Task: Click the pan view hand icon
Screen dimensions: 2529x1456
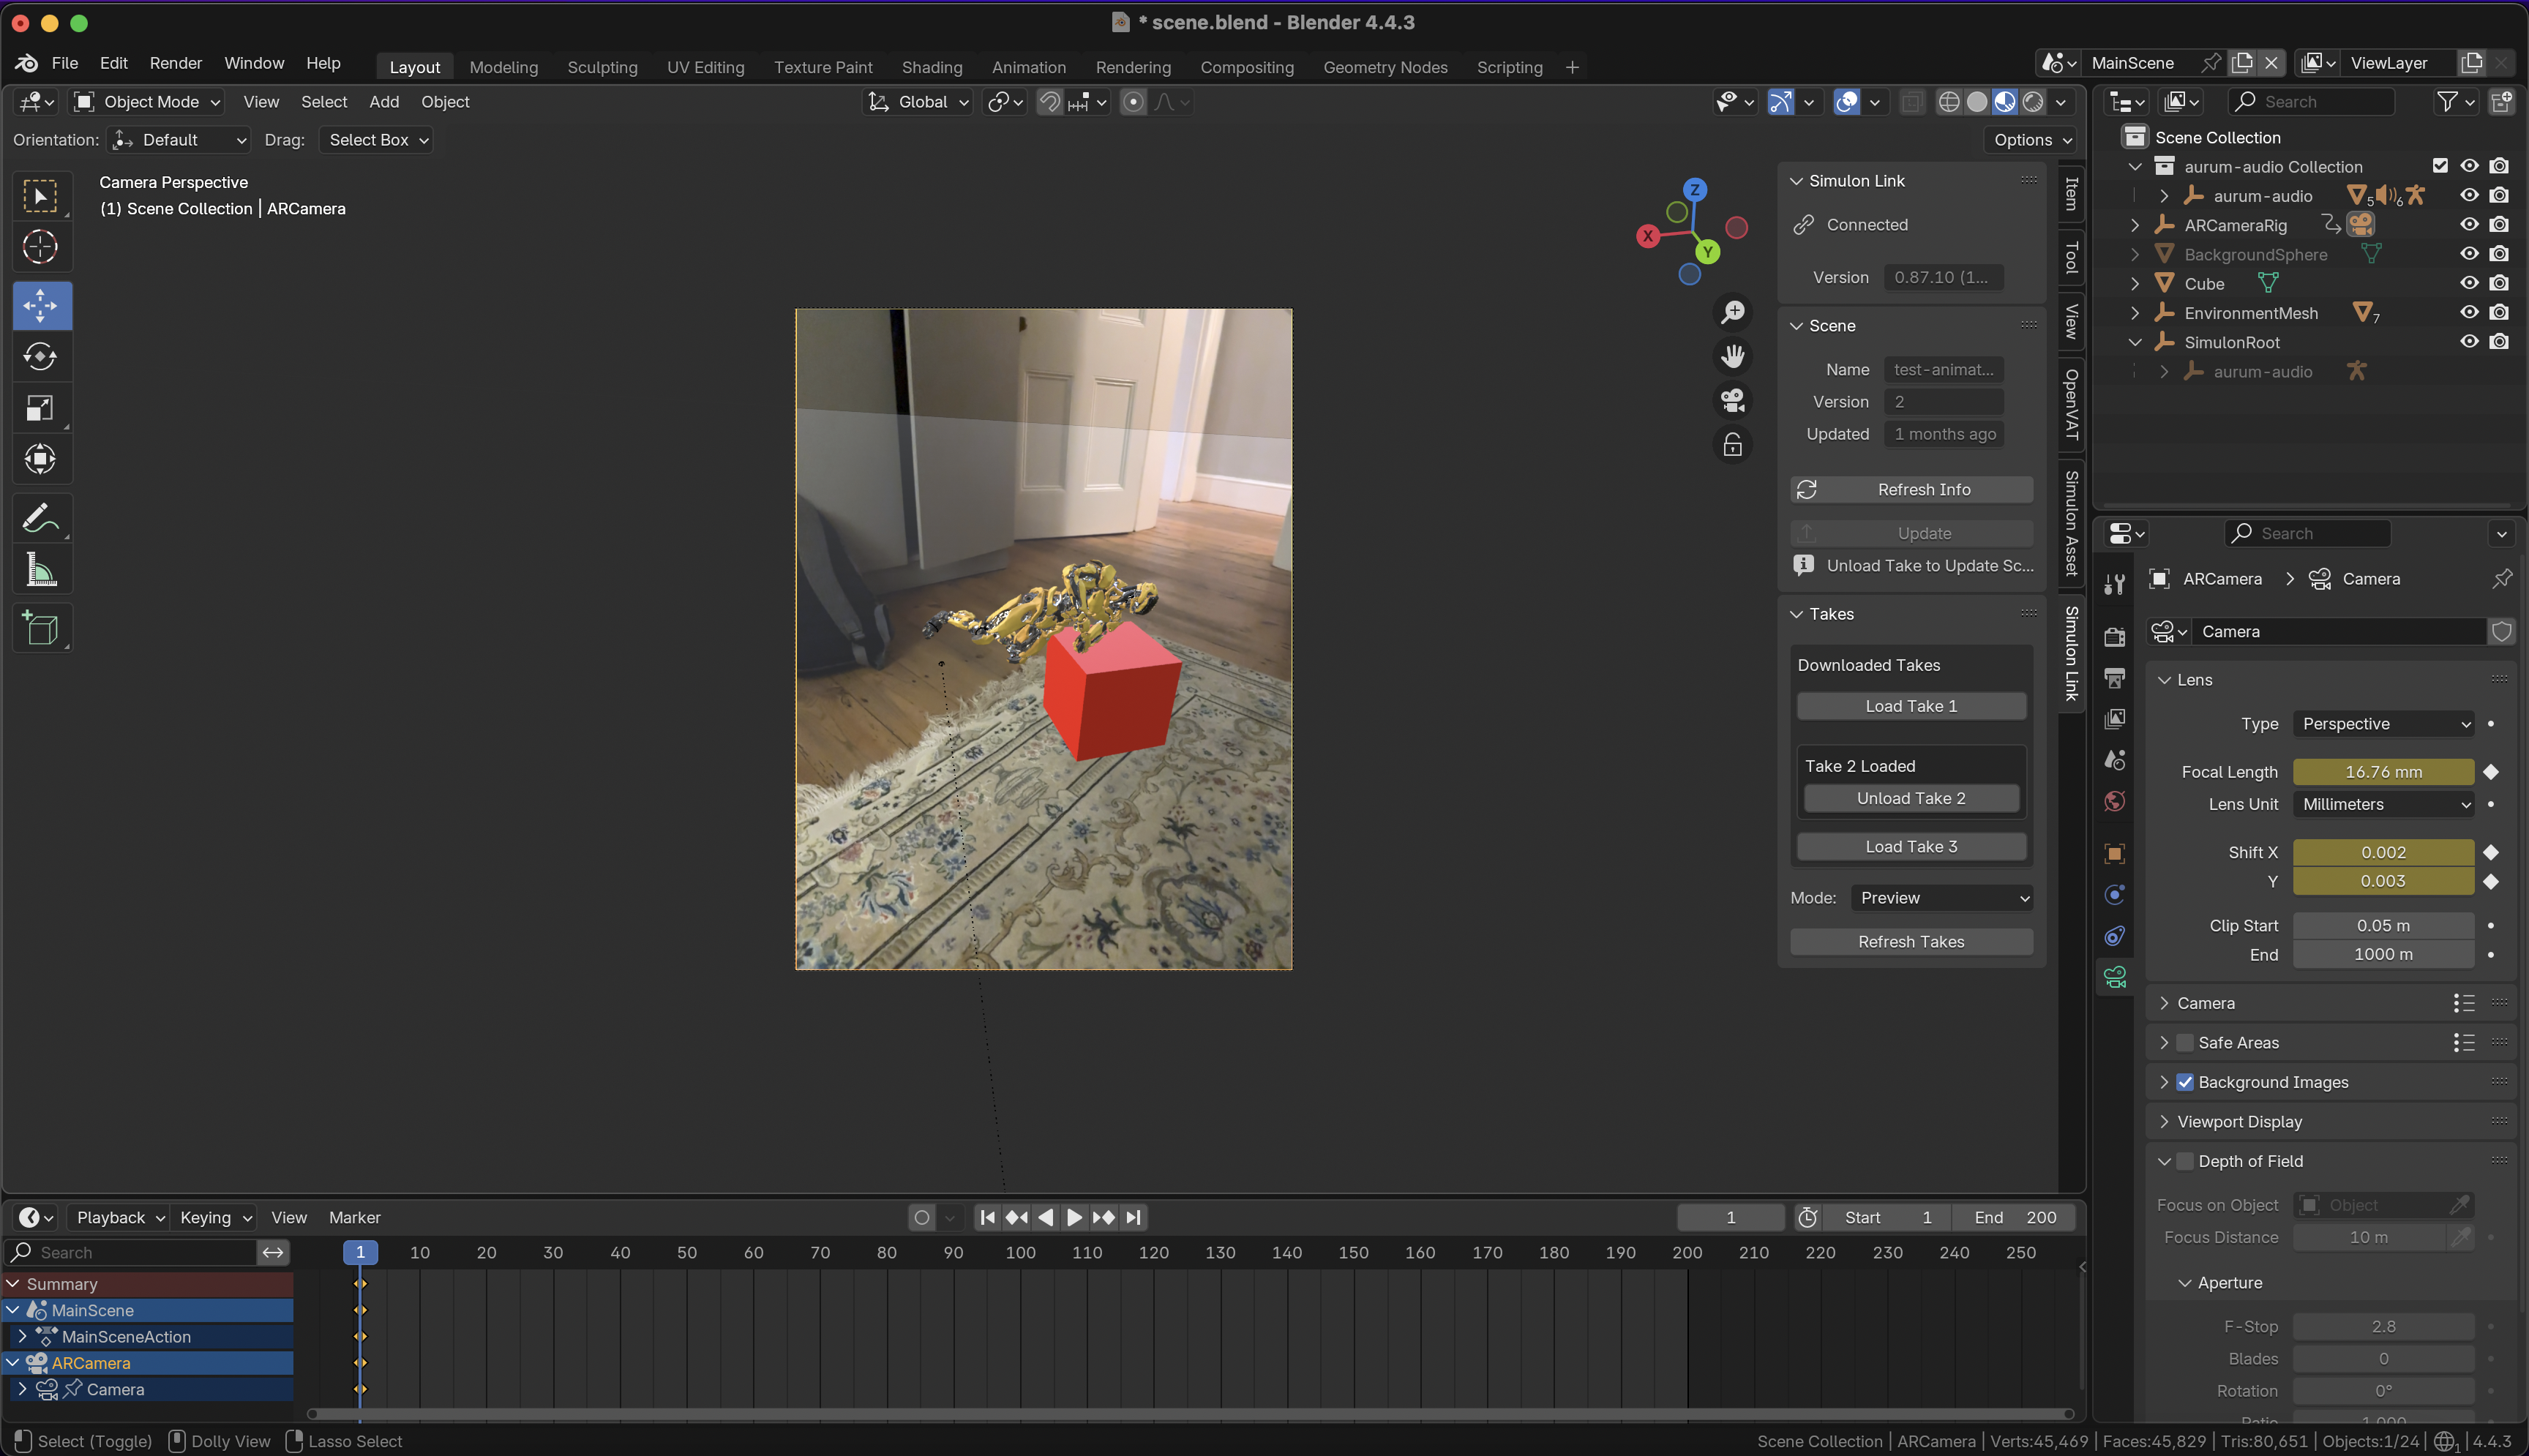Action: click(x=1733, y=356)
